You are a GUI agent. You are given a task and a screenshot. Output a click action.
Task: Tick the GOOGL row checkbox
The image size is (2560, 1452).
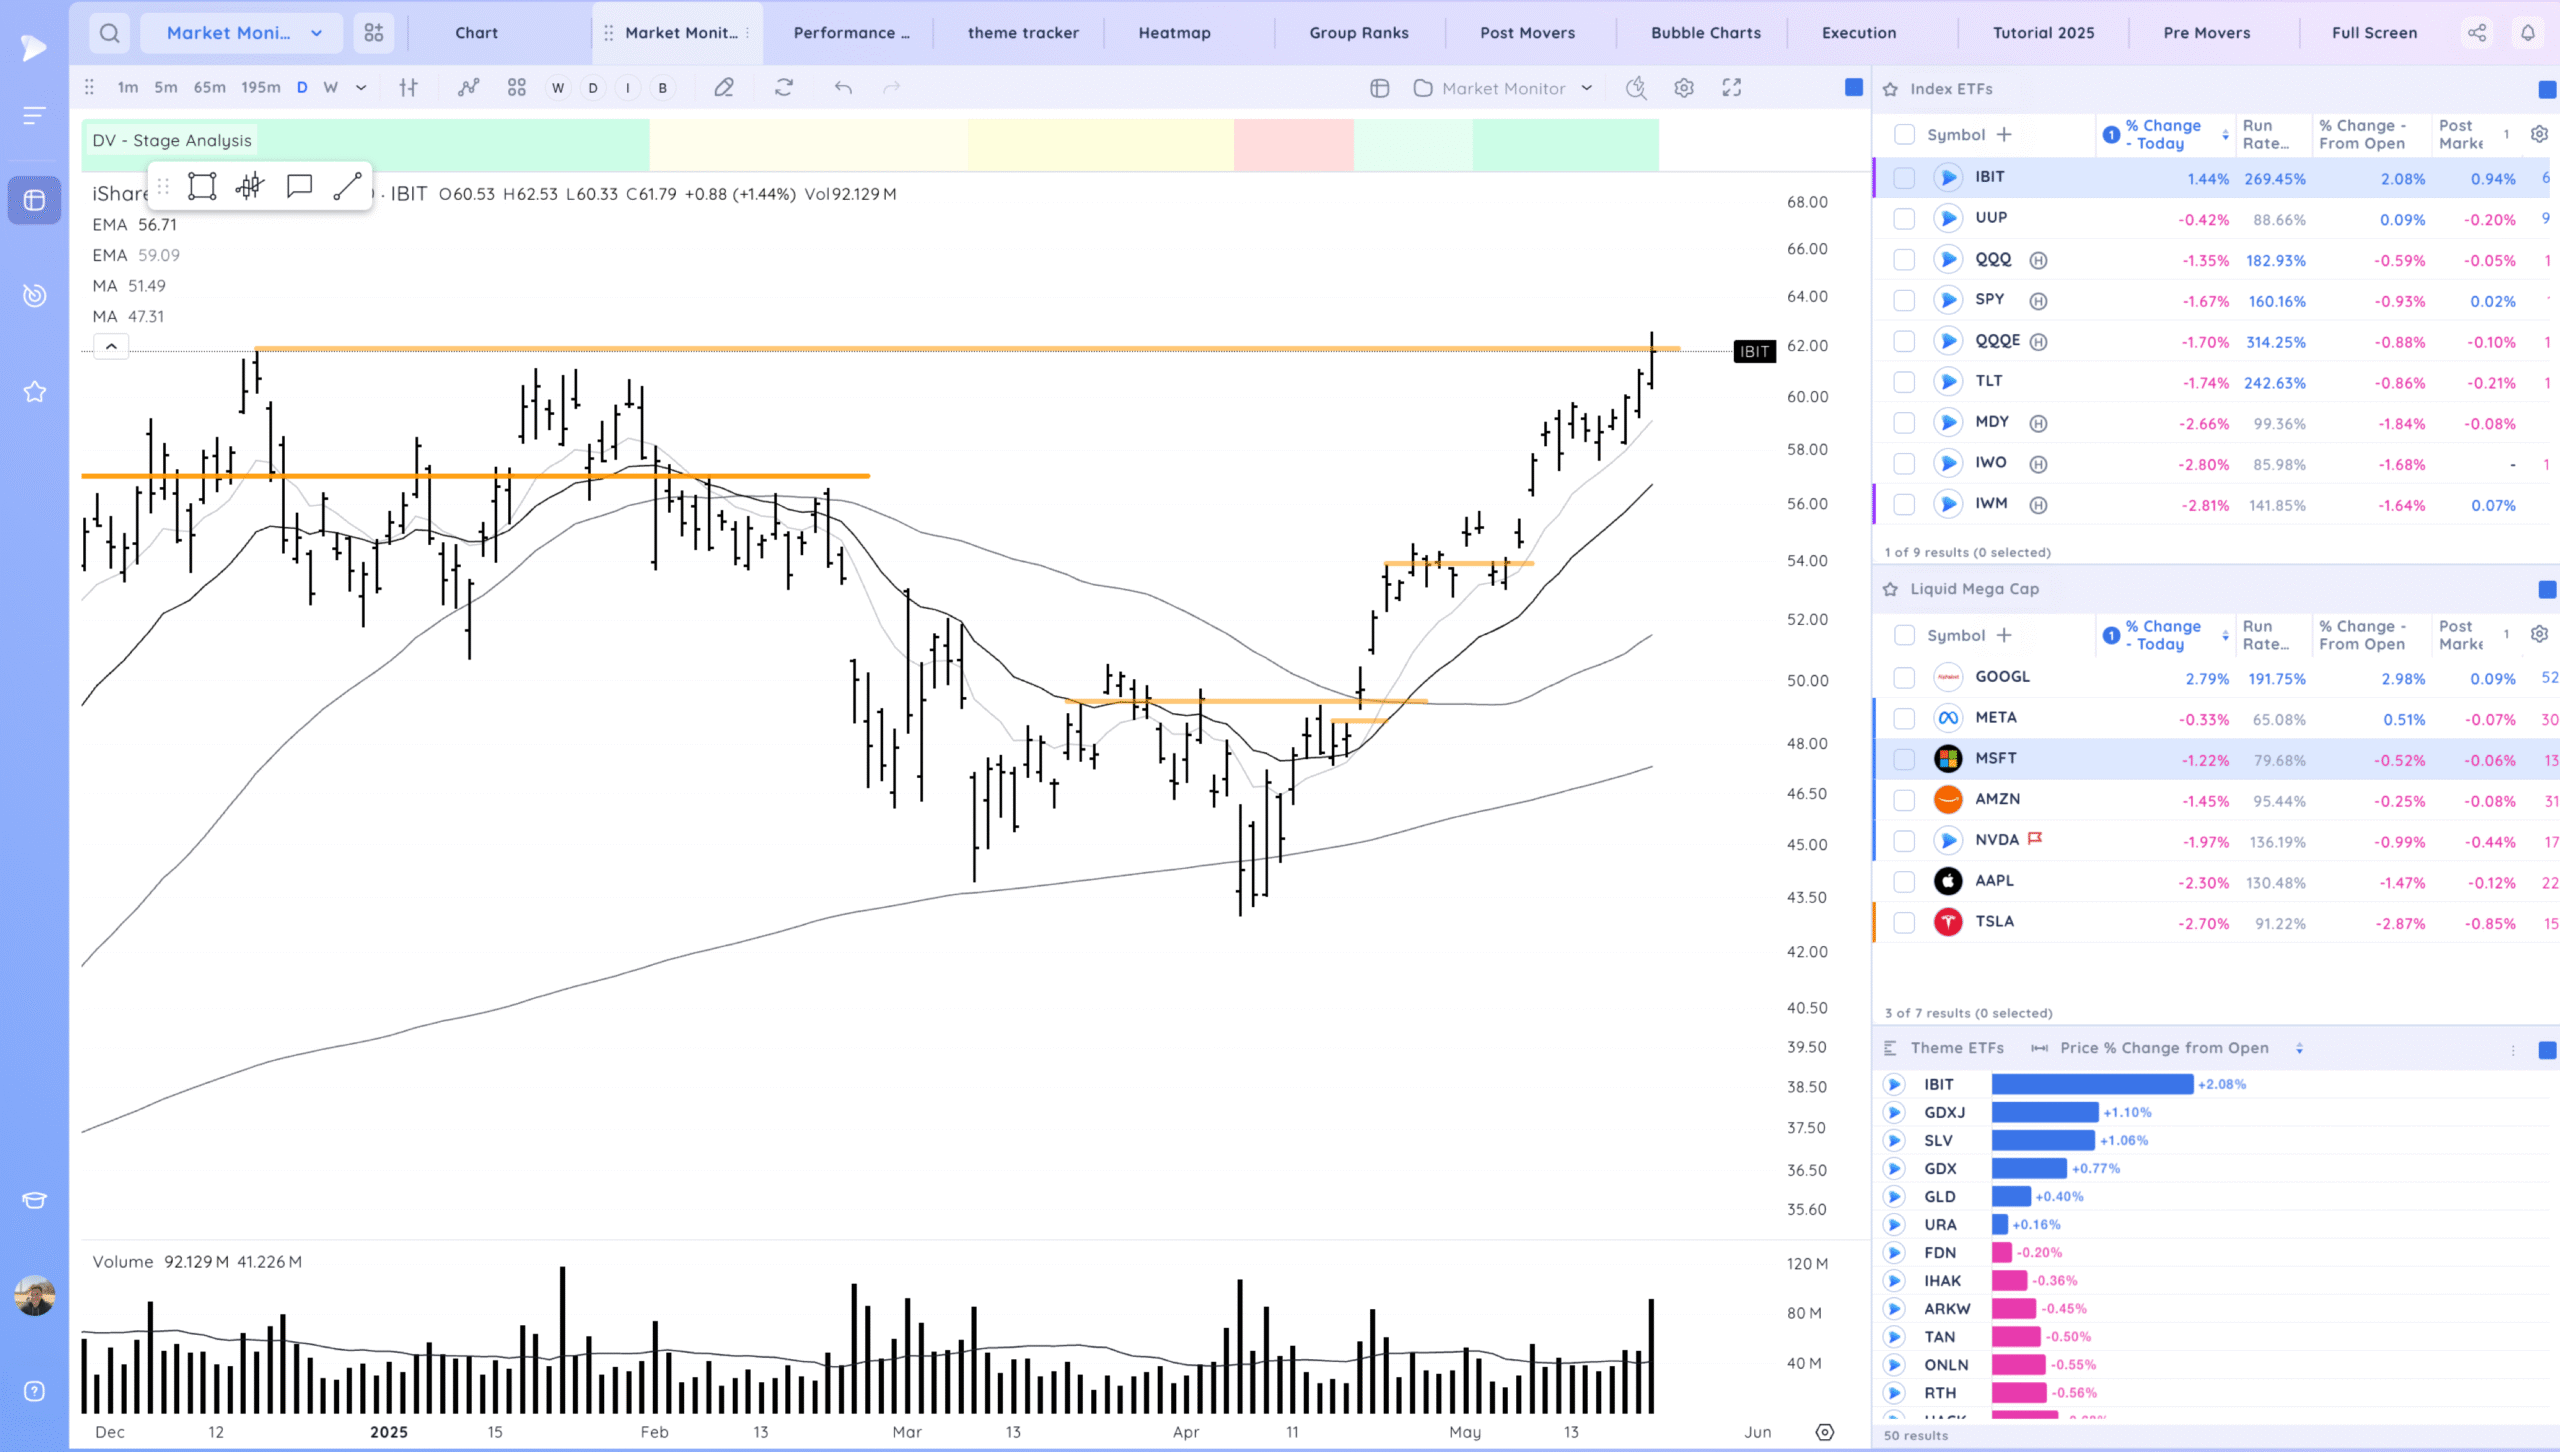point(1904,678)
